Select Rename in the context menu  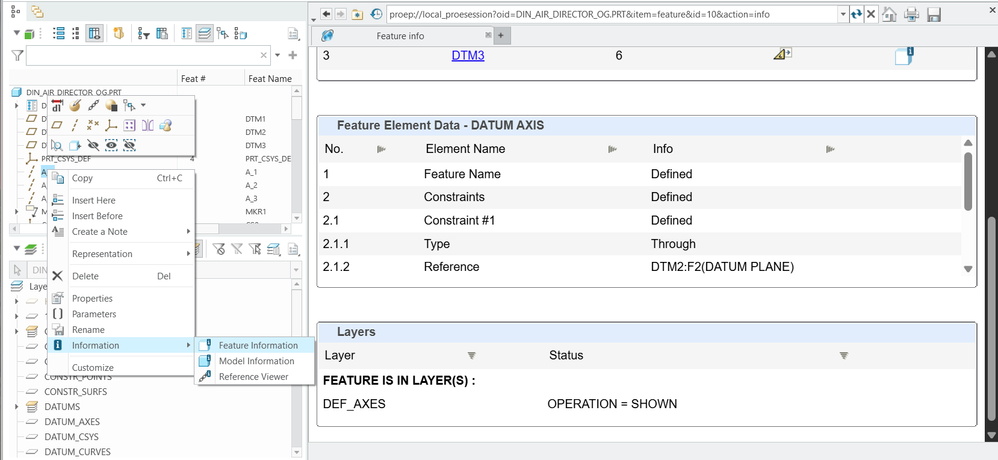point(87,330)
